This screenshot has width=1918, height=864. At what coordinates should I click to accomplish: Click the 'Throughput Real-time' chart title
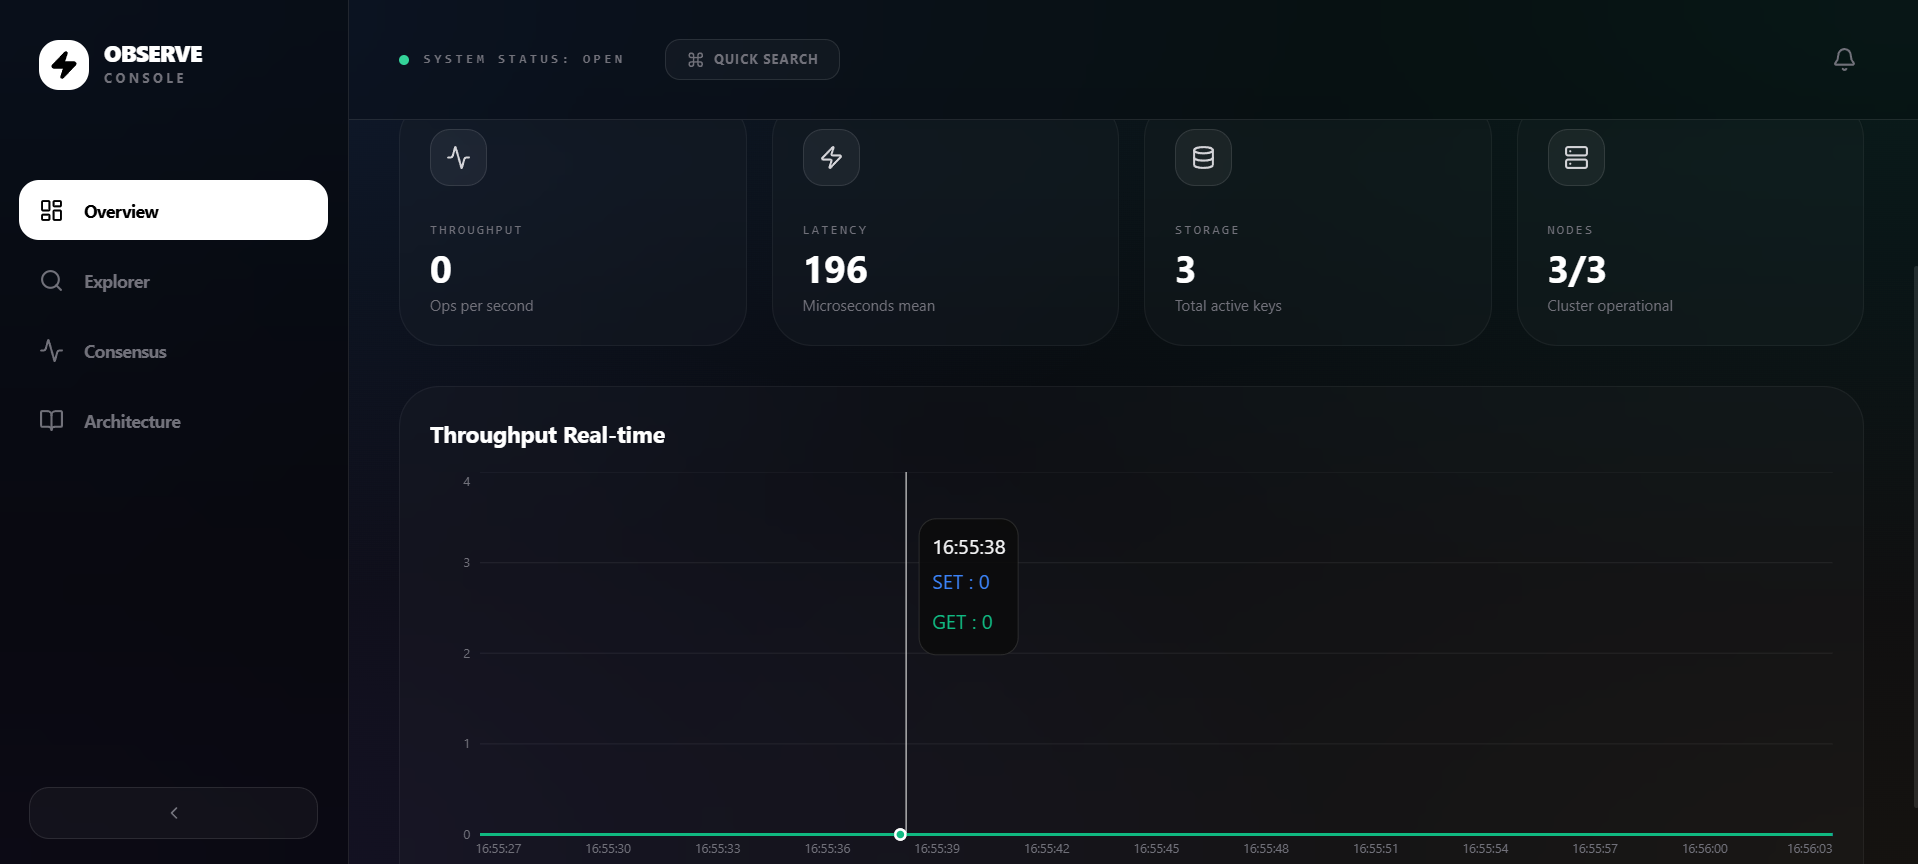(547, 435)
